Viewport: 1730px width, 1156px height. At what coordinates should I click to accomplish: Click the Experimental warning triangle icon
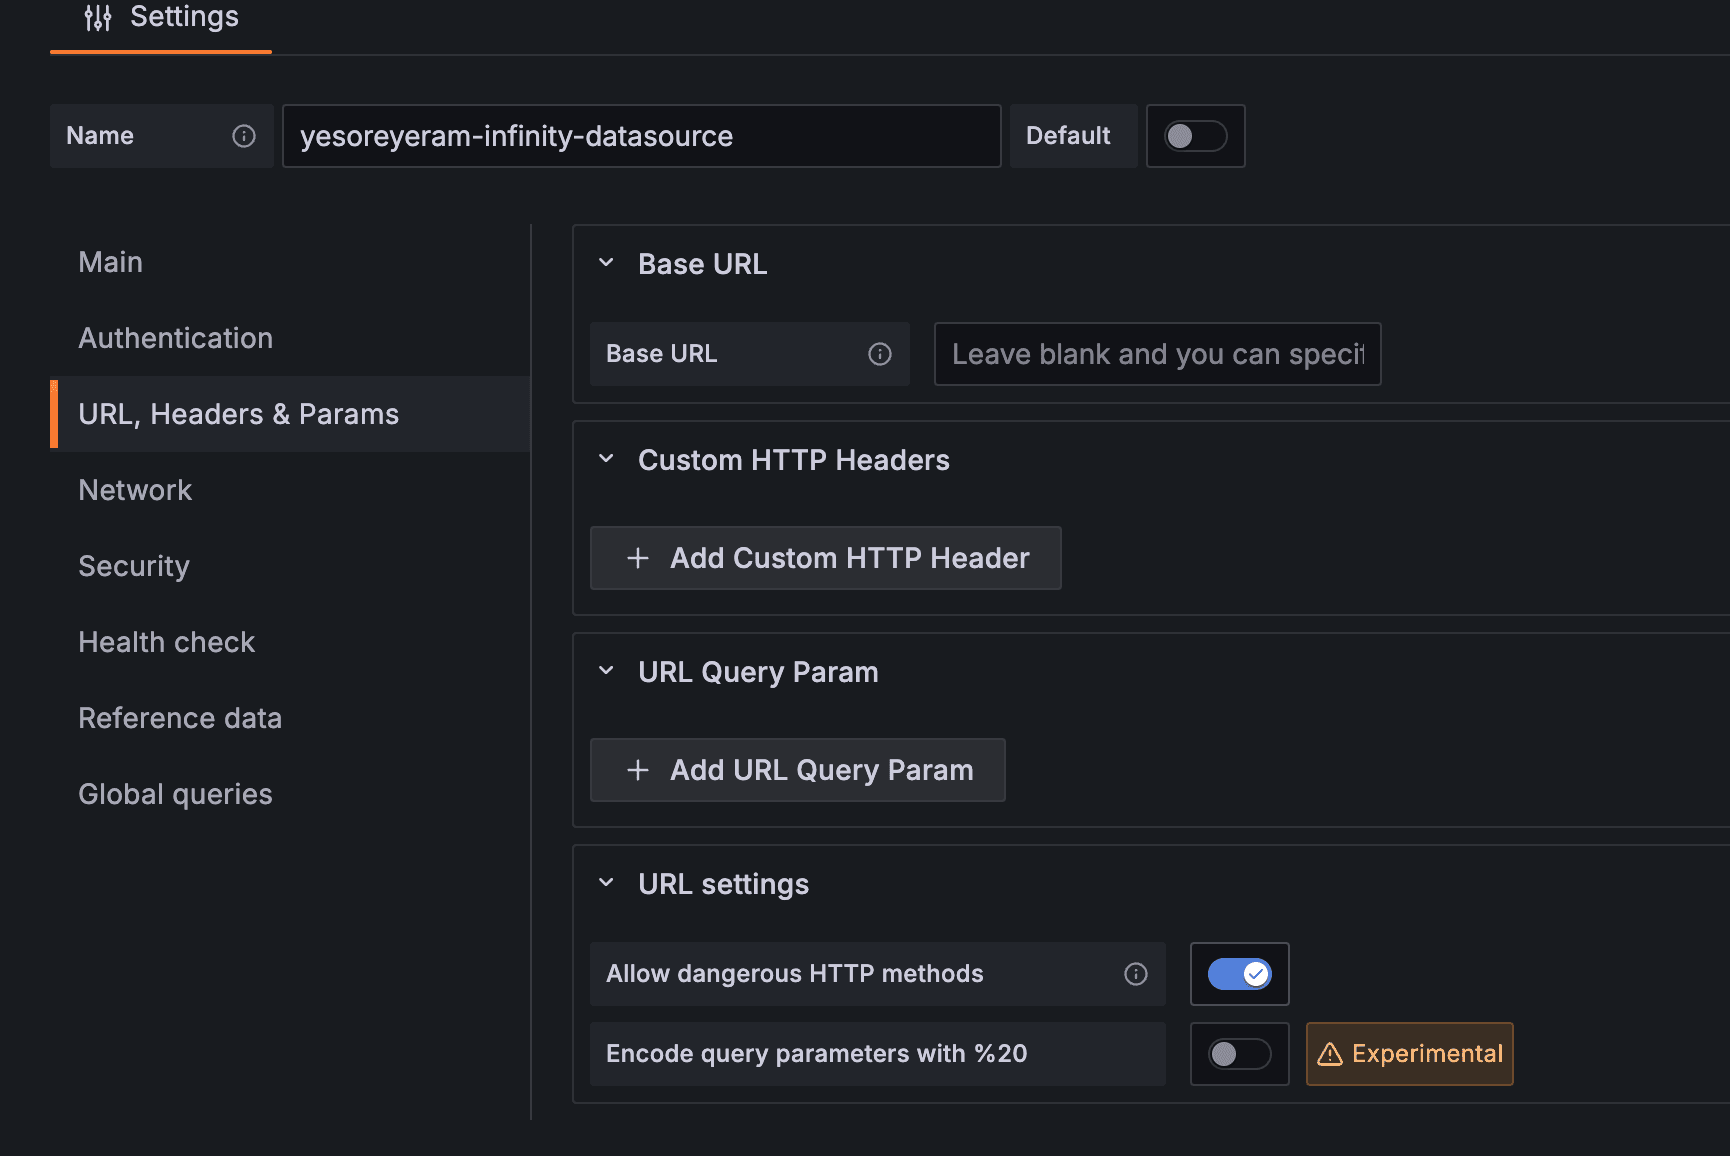coord(1330,1053)
